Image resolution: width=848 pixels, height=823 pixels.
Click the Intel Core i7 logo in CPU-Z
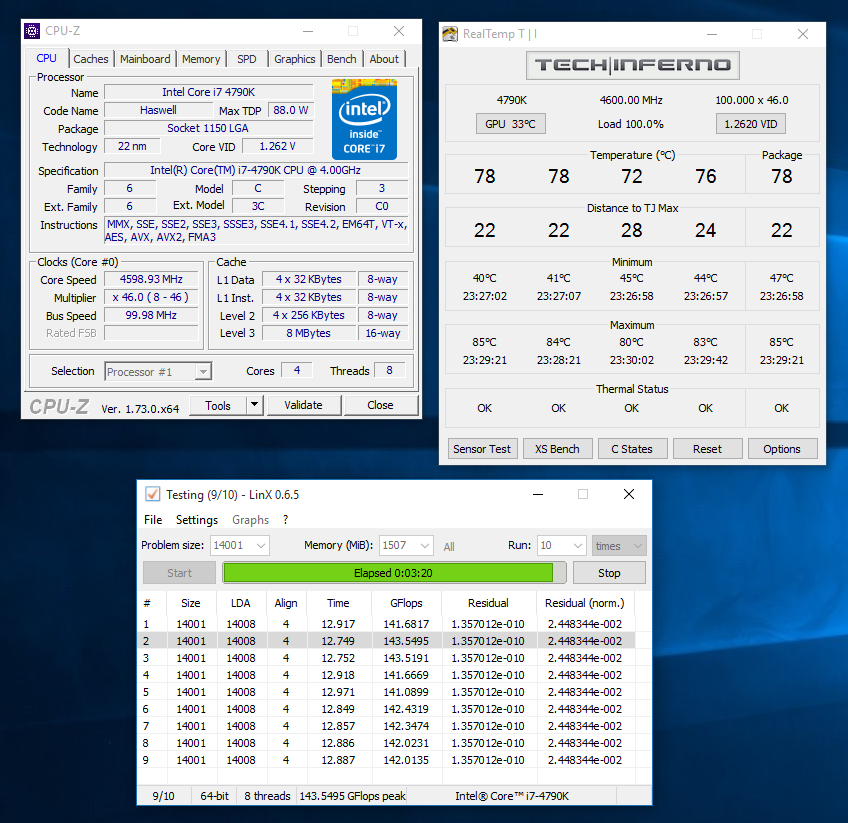point(364,119)
